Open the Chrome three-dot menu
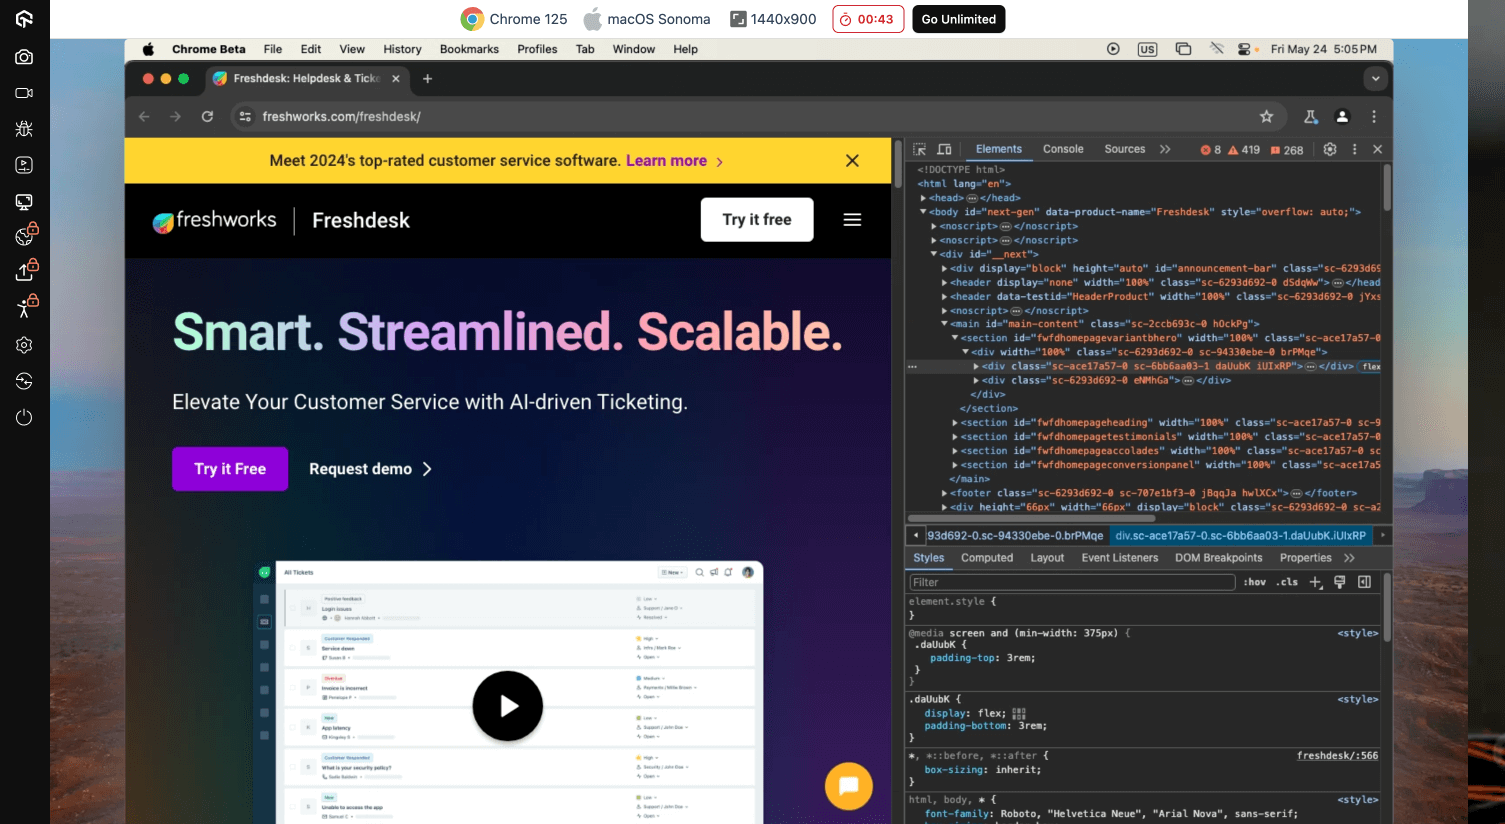Image resolution: width=1505 pixels, height=824 pixels. click(x=1374, y=117)
